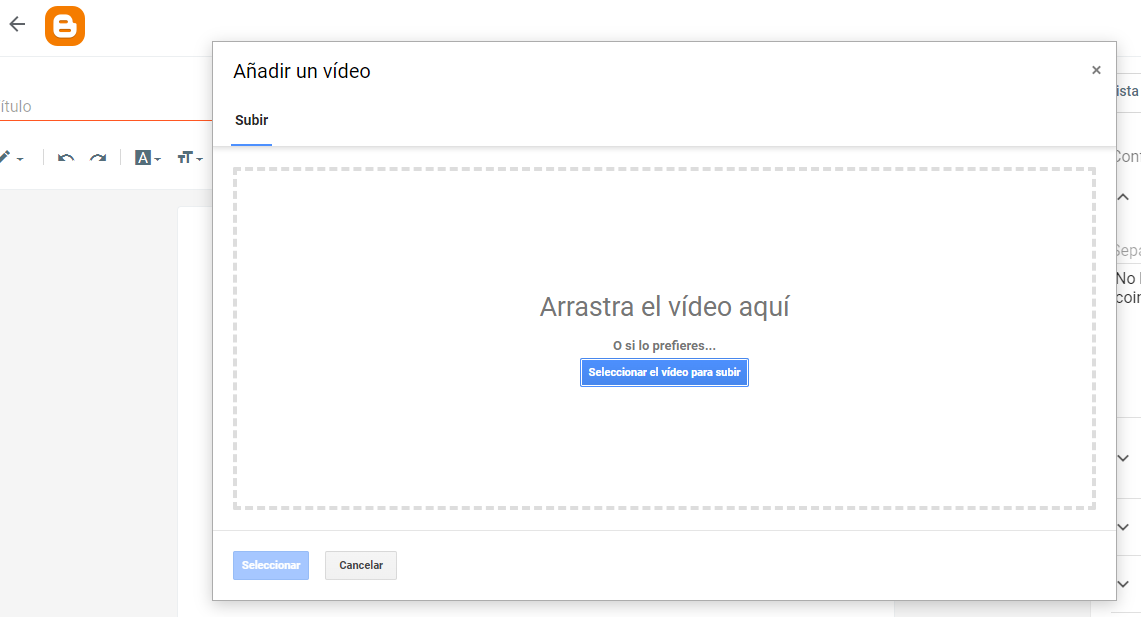
Task: Click the Cancelar button
Action: pos(360,565)
